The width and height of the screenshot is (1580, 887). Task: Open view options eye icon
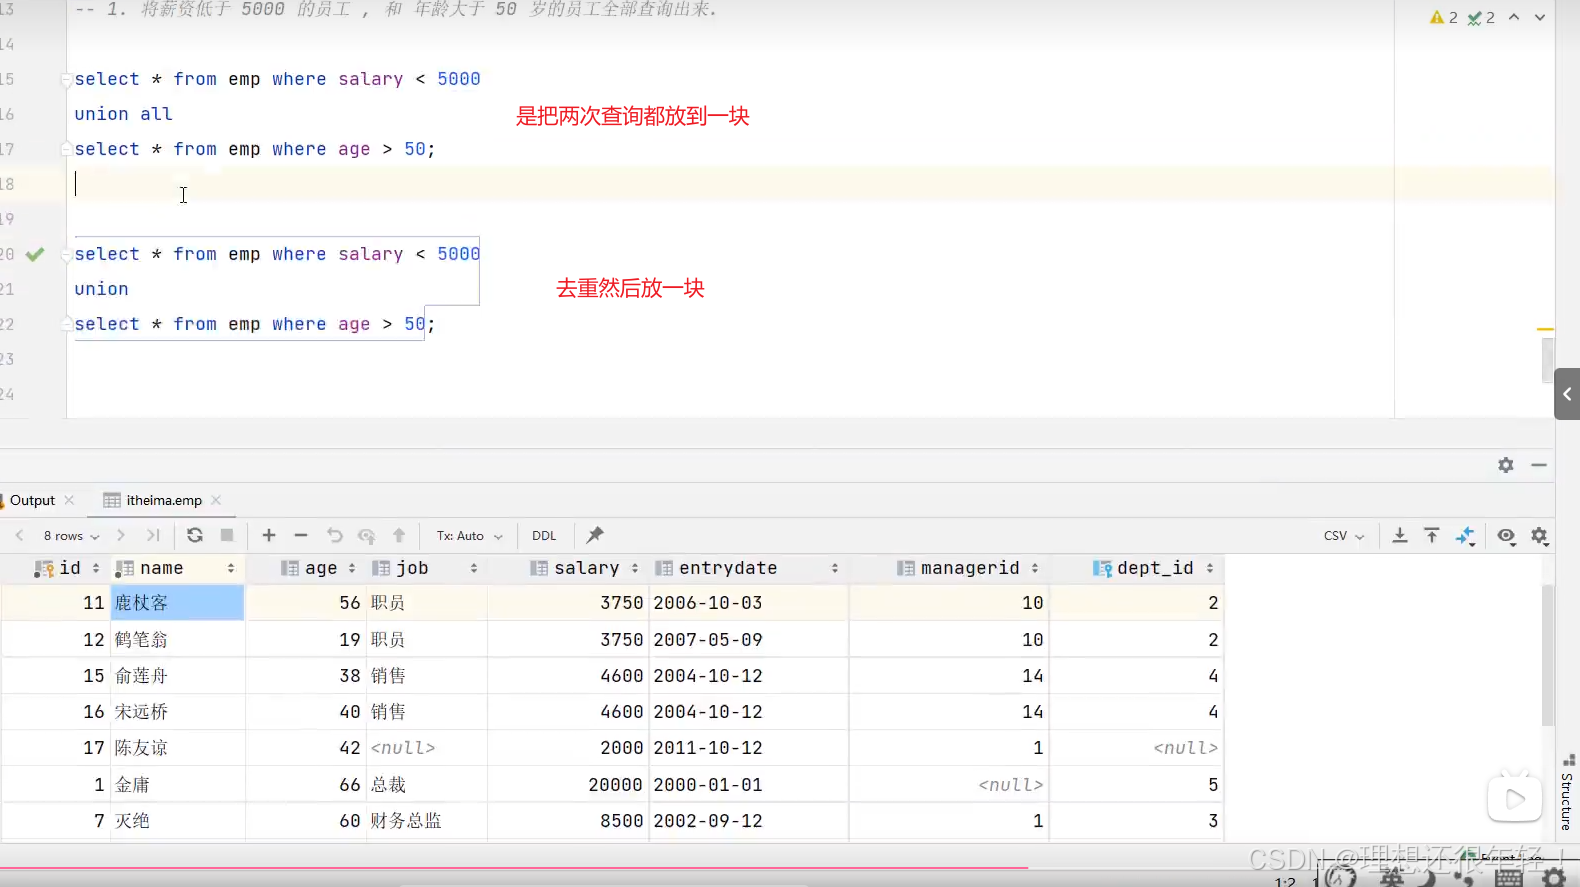[1506, 536]
